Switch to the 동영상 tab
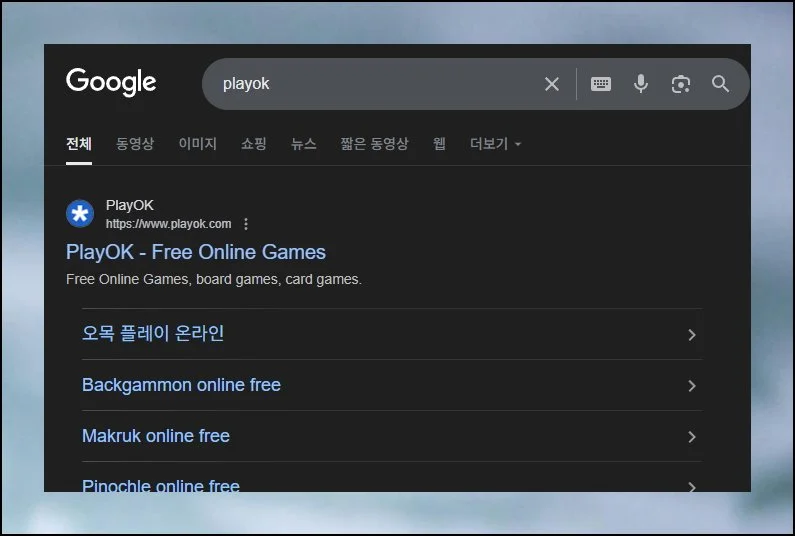The image size is (795, 536). (x=135, y=144)
